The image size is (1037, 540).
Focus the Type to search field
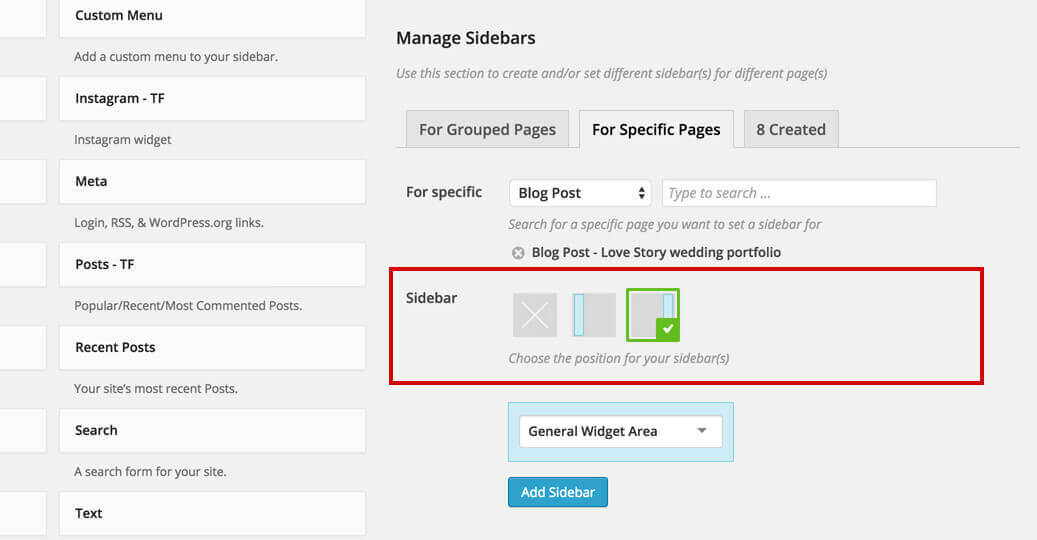[798, 193]
